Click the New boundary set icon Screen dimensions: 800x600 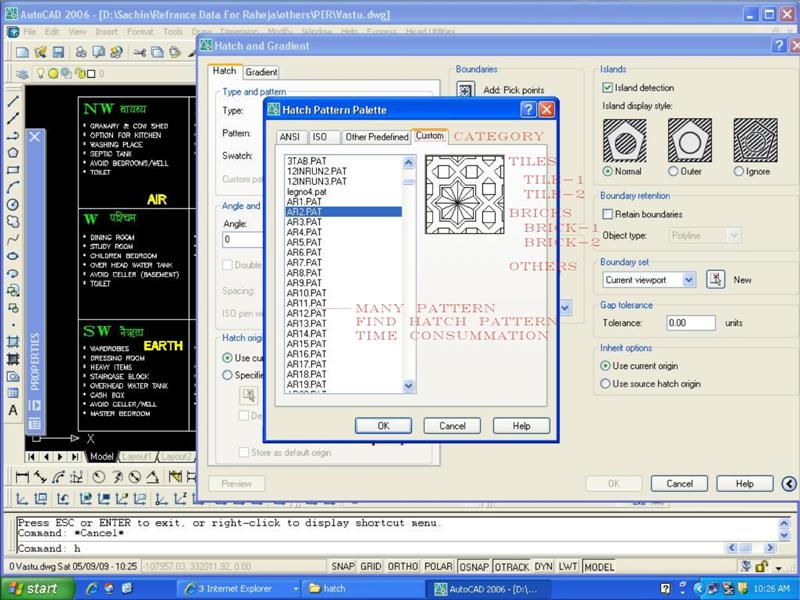pos(716,280)
